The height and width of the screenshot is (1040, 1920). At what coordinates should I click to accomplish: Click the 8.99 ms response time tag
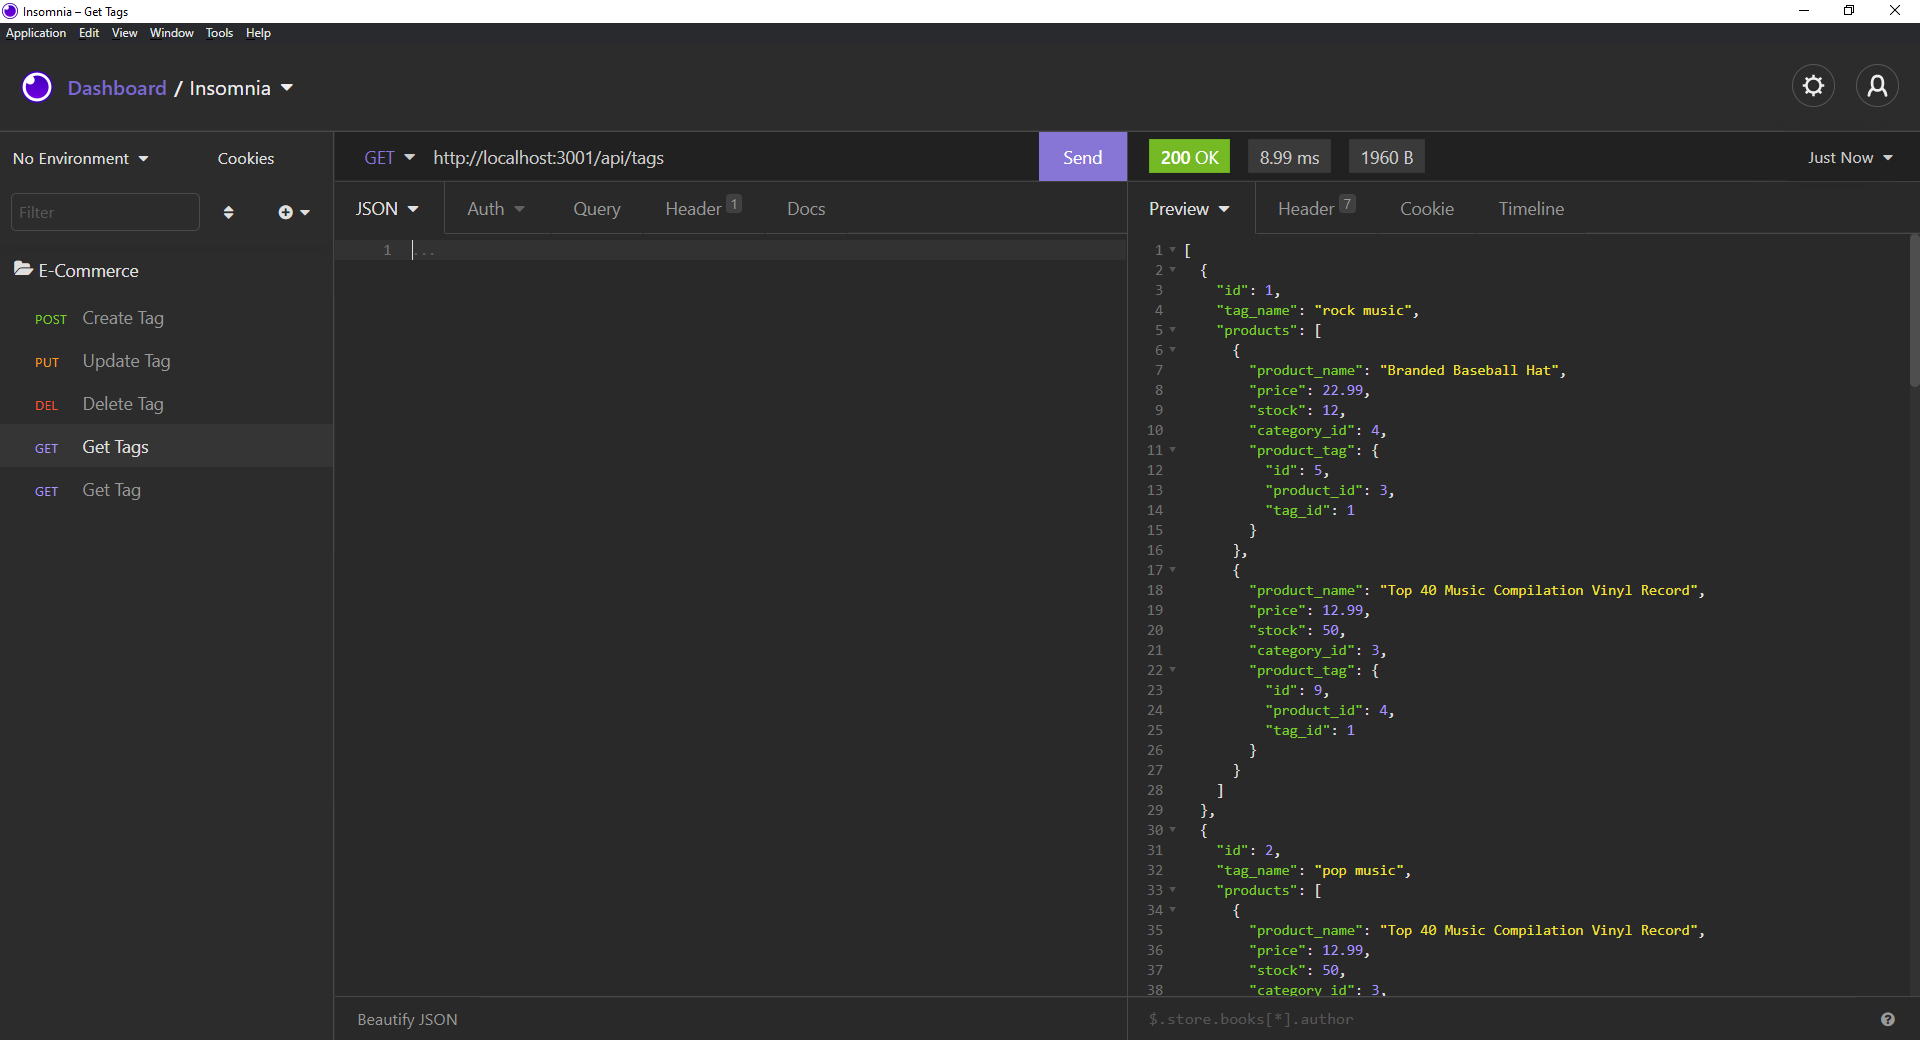(1289, 157)
